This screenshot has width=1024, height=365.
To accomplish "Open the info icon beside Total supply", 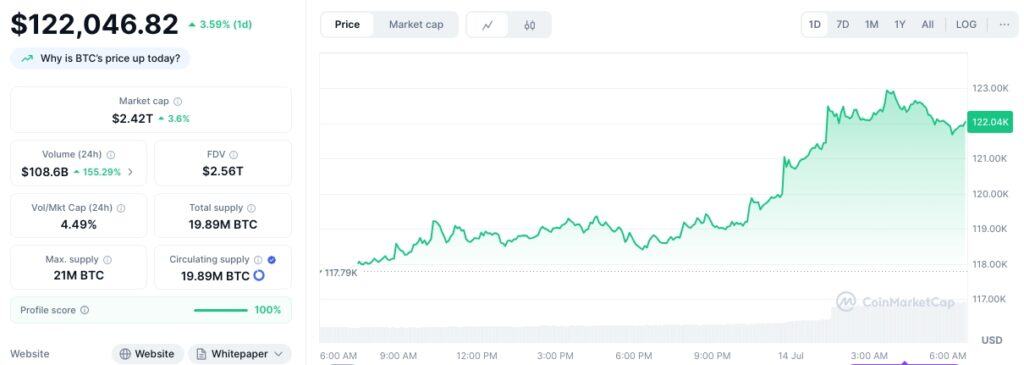I will click(x=251, y=208).
